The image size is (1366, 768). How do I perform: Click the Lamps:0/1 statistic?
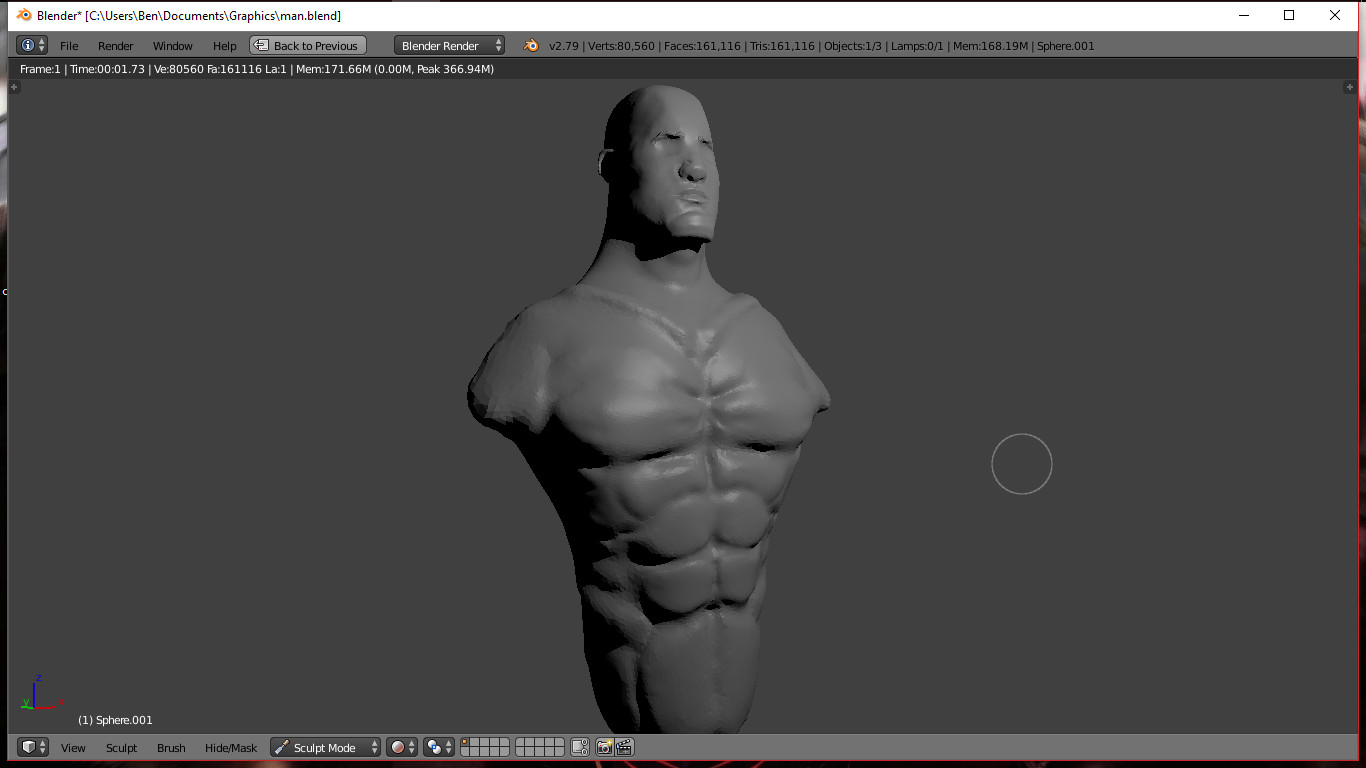coord(917,46)
